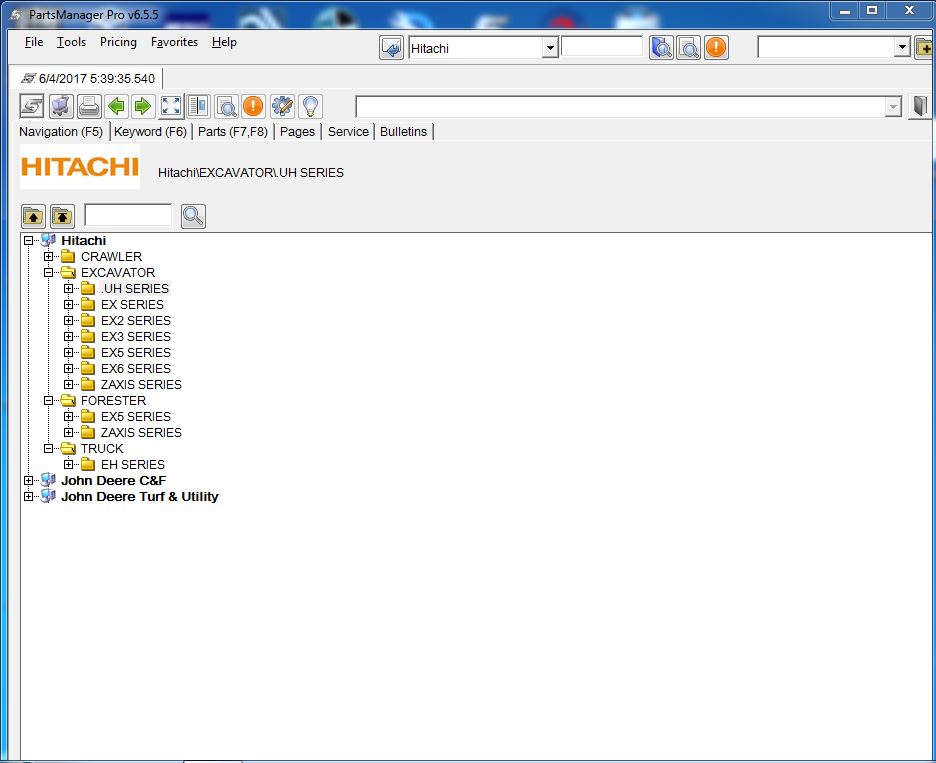Open the shopping cart toolbar icon
Viewport: 936px width, 763px height.
61,106
